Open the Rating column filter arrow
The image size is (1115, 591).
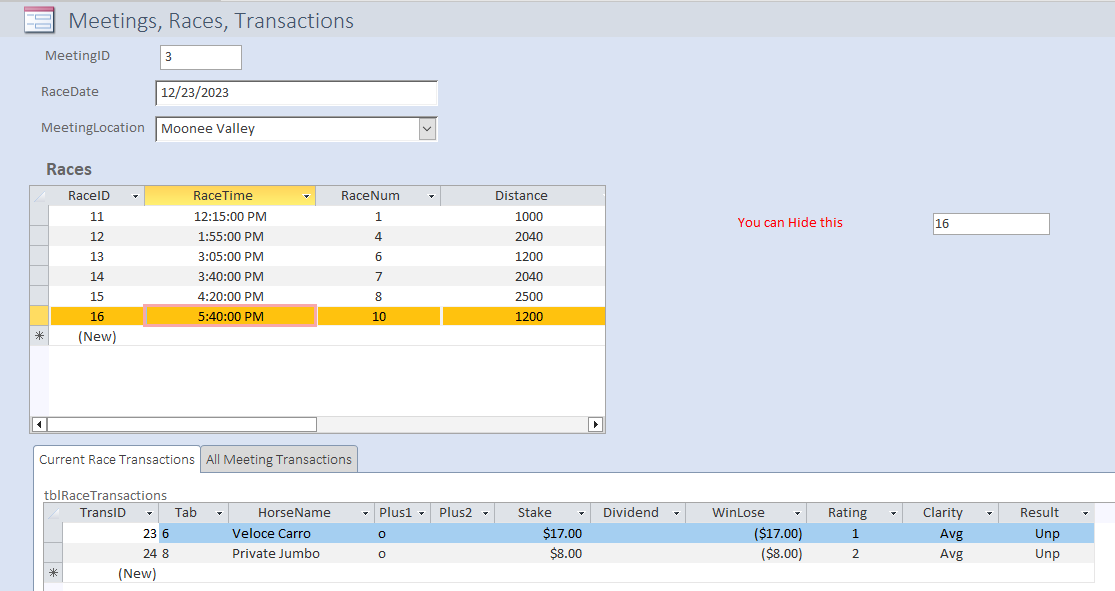[893, 513]
